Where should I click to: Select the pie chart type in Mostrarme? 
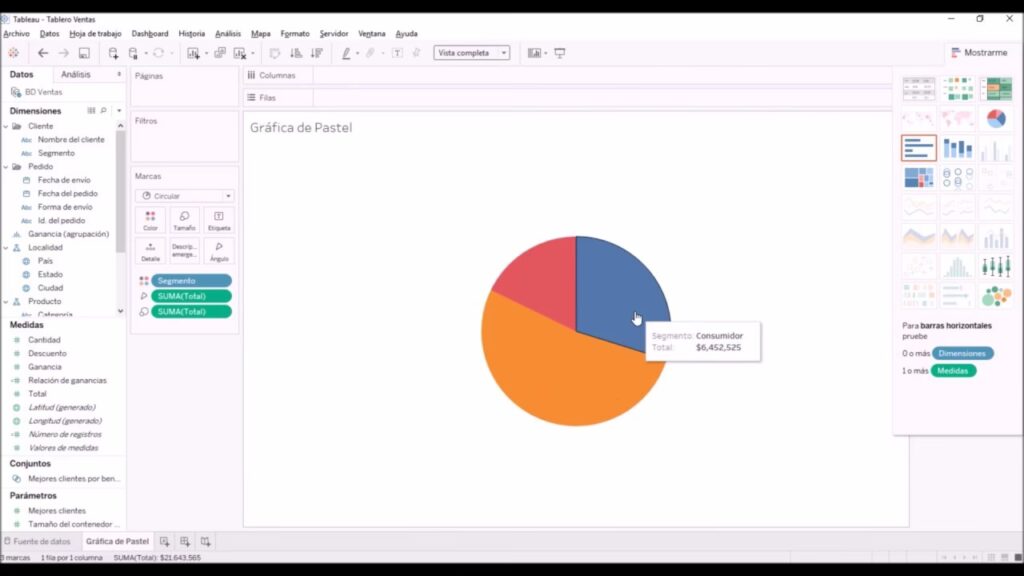(996, 119)
